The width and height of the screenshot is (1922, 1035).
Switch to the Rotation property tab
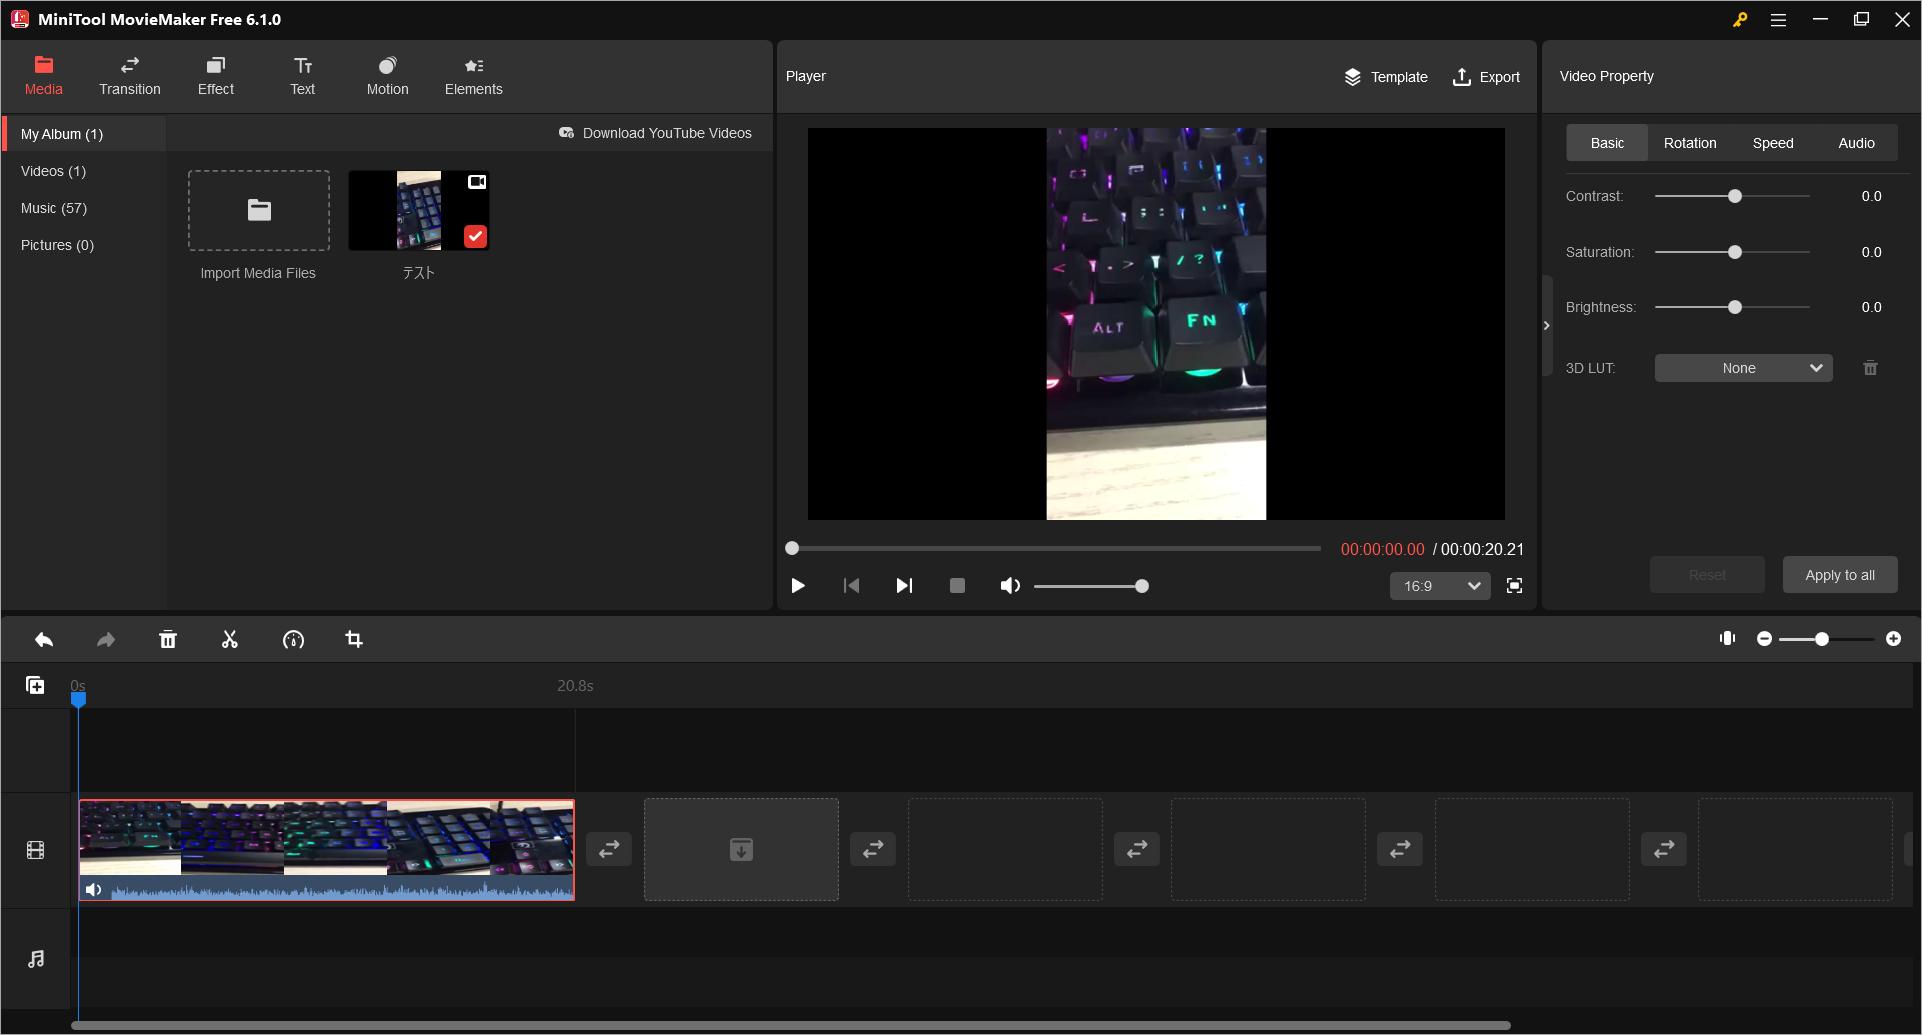(1690, 143)
